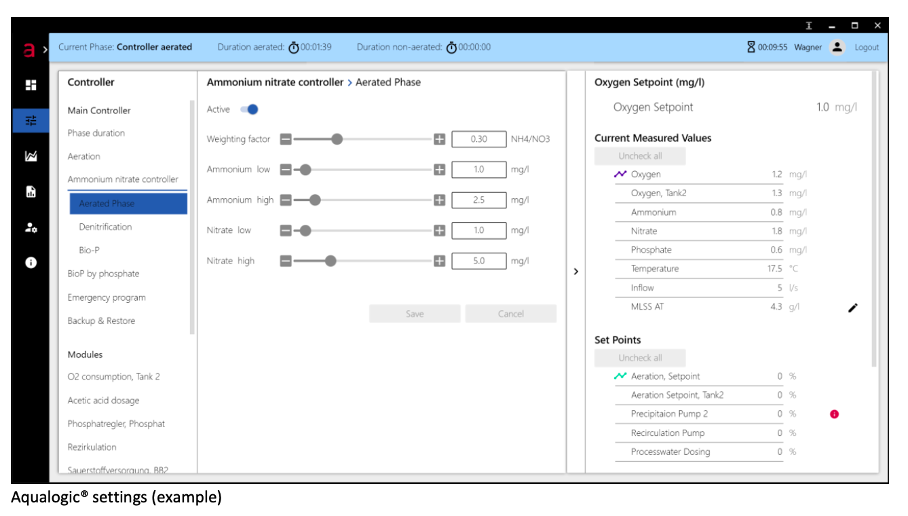
Task: Open user management icon in sidebar
Action: click(31, 227)
